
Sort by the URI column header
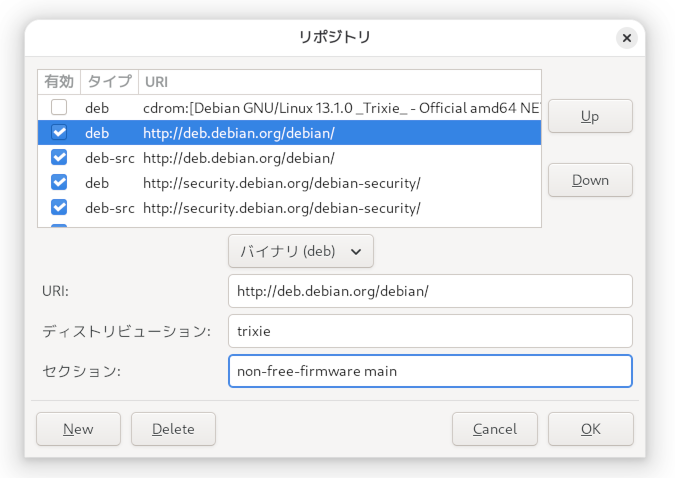338,81
